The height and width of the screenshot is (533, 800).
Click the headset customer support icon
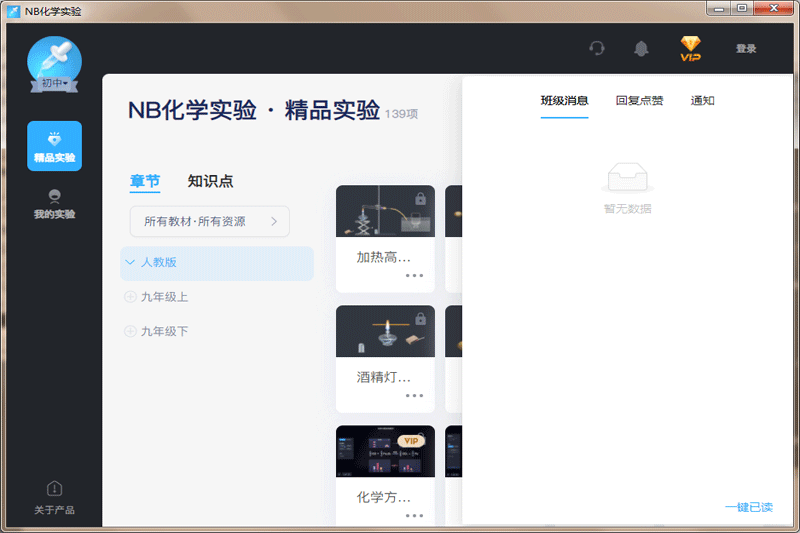point(597,48)
